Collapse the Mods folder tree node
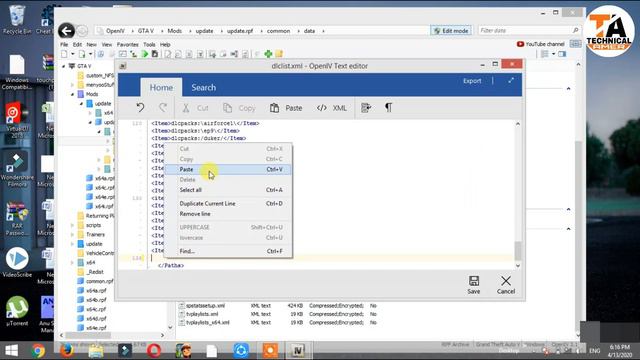The width and height of the screenshot is (640, 360). [73, 94]
